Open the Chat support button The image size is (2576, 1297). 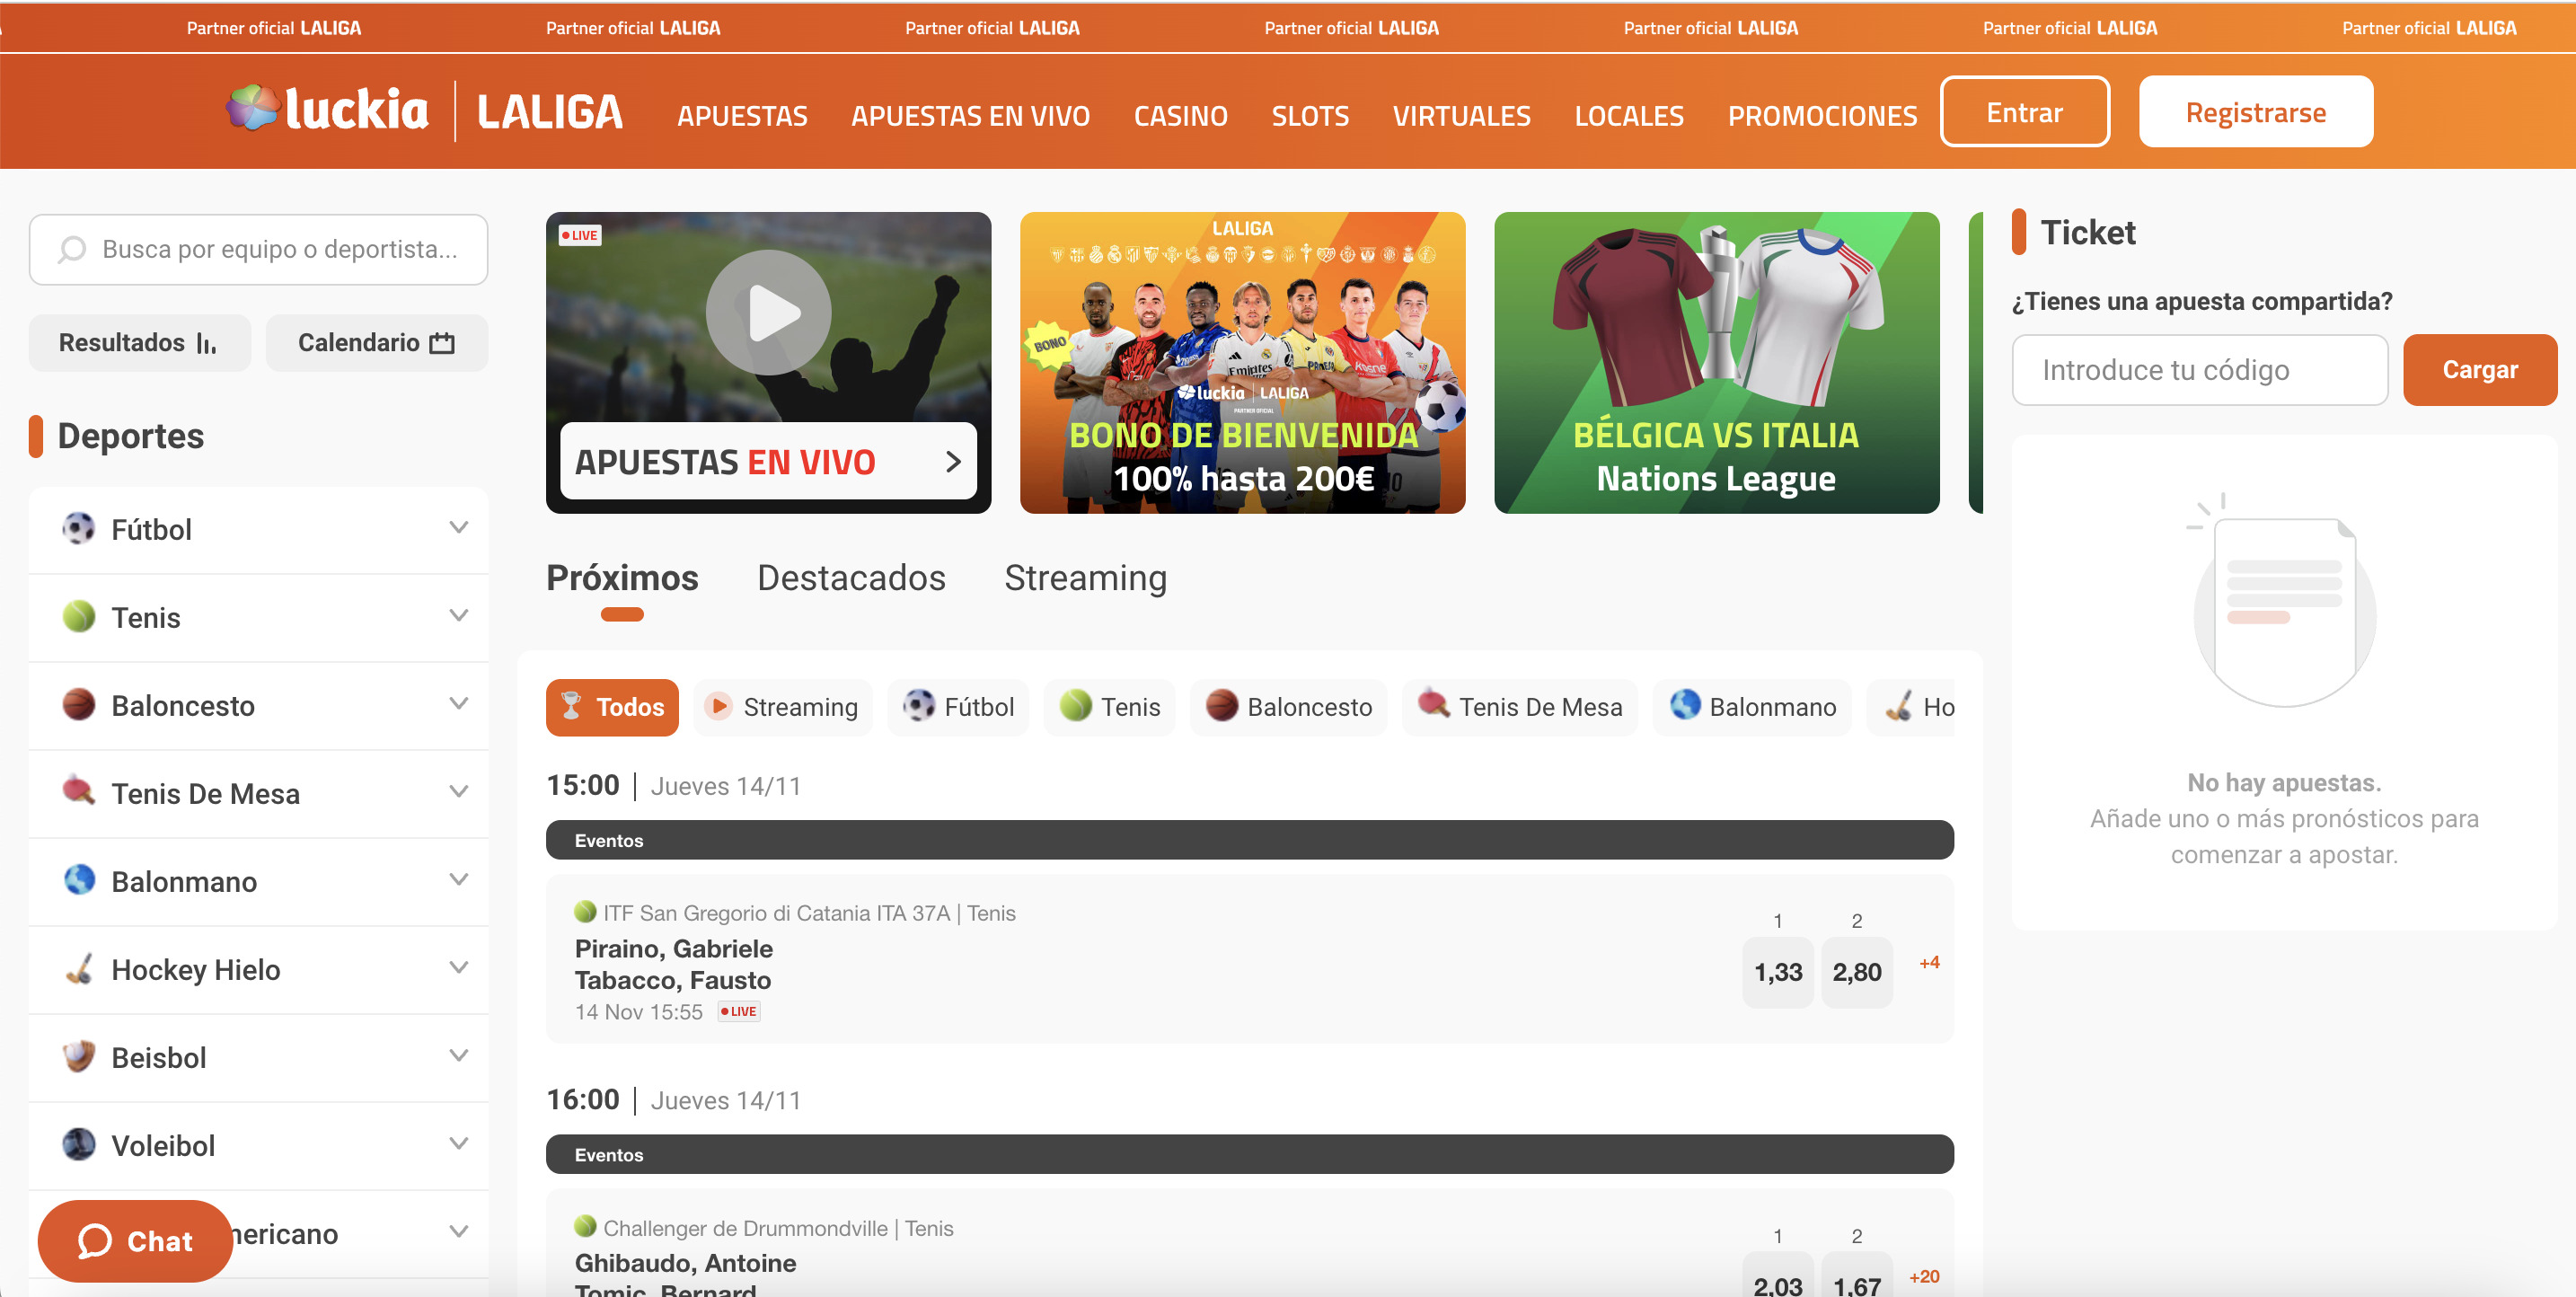(x=135, y=1241)
